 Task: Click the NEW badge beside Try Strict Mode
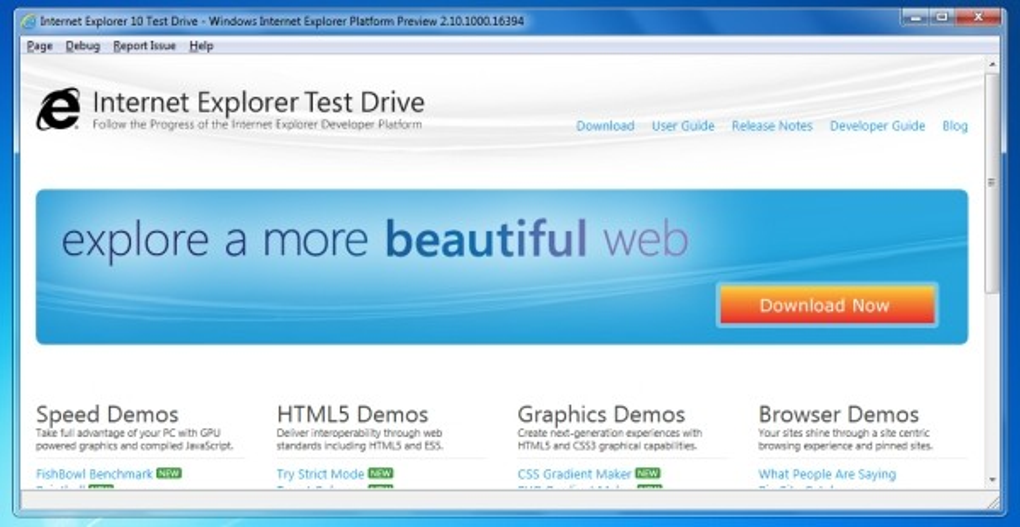click(381, 474)
